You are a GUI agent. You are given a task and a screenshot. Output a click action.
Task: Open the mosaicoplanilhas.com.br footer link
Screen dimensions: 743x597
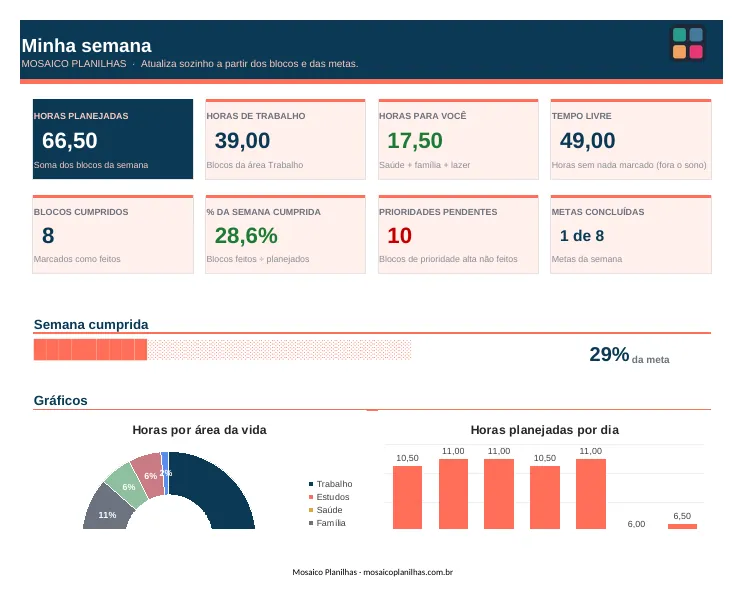click(408, 572)
